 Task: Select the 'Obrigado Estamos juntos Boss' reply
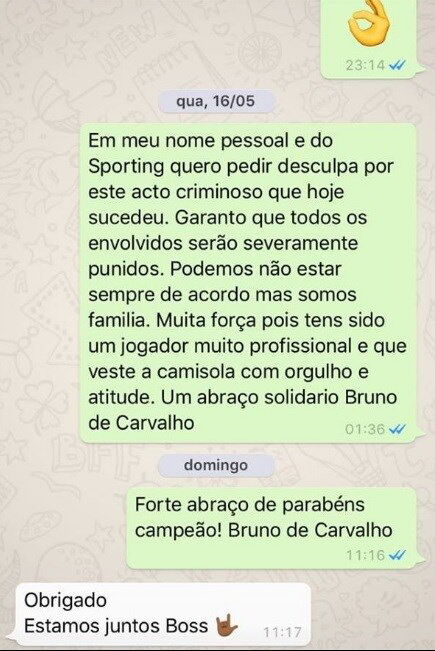163,614
